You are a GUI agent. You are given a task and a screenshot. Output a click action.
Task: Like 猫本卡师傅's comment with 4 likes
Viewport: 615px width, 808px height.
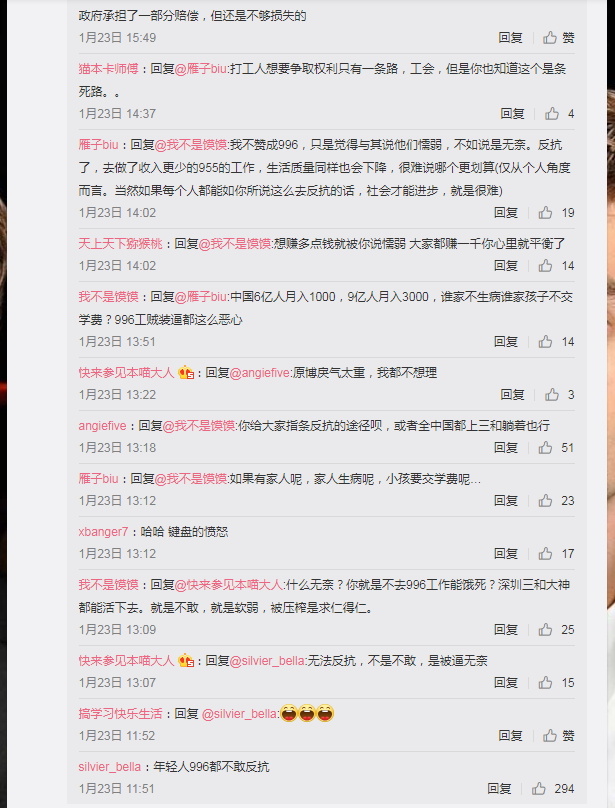click(x=553, y=113)
